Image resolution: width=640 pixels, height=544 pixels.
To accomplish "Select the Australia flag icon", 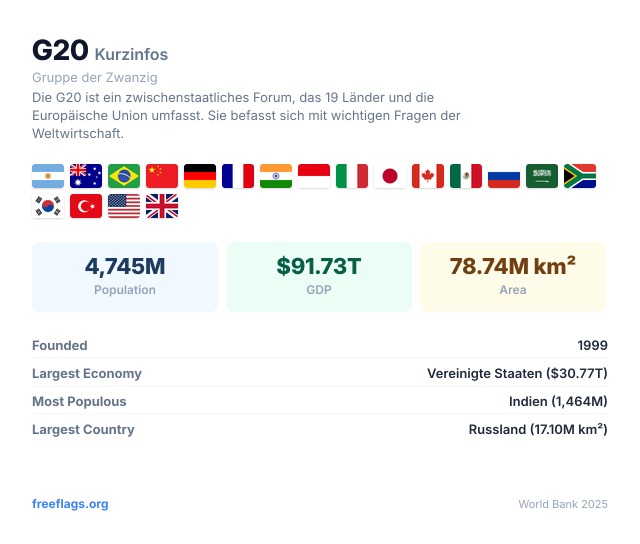I will point(86,176).
